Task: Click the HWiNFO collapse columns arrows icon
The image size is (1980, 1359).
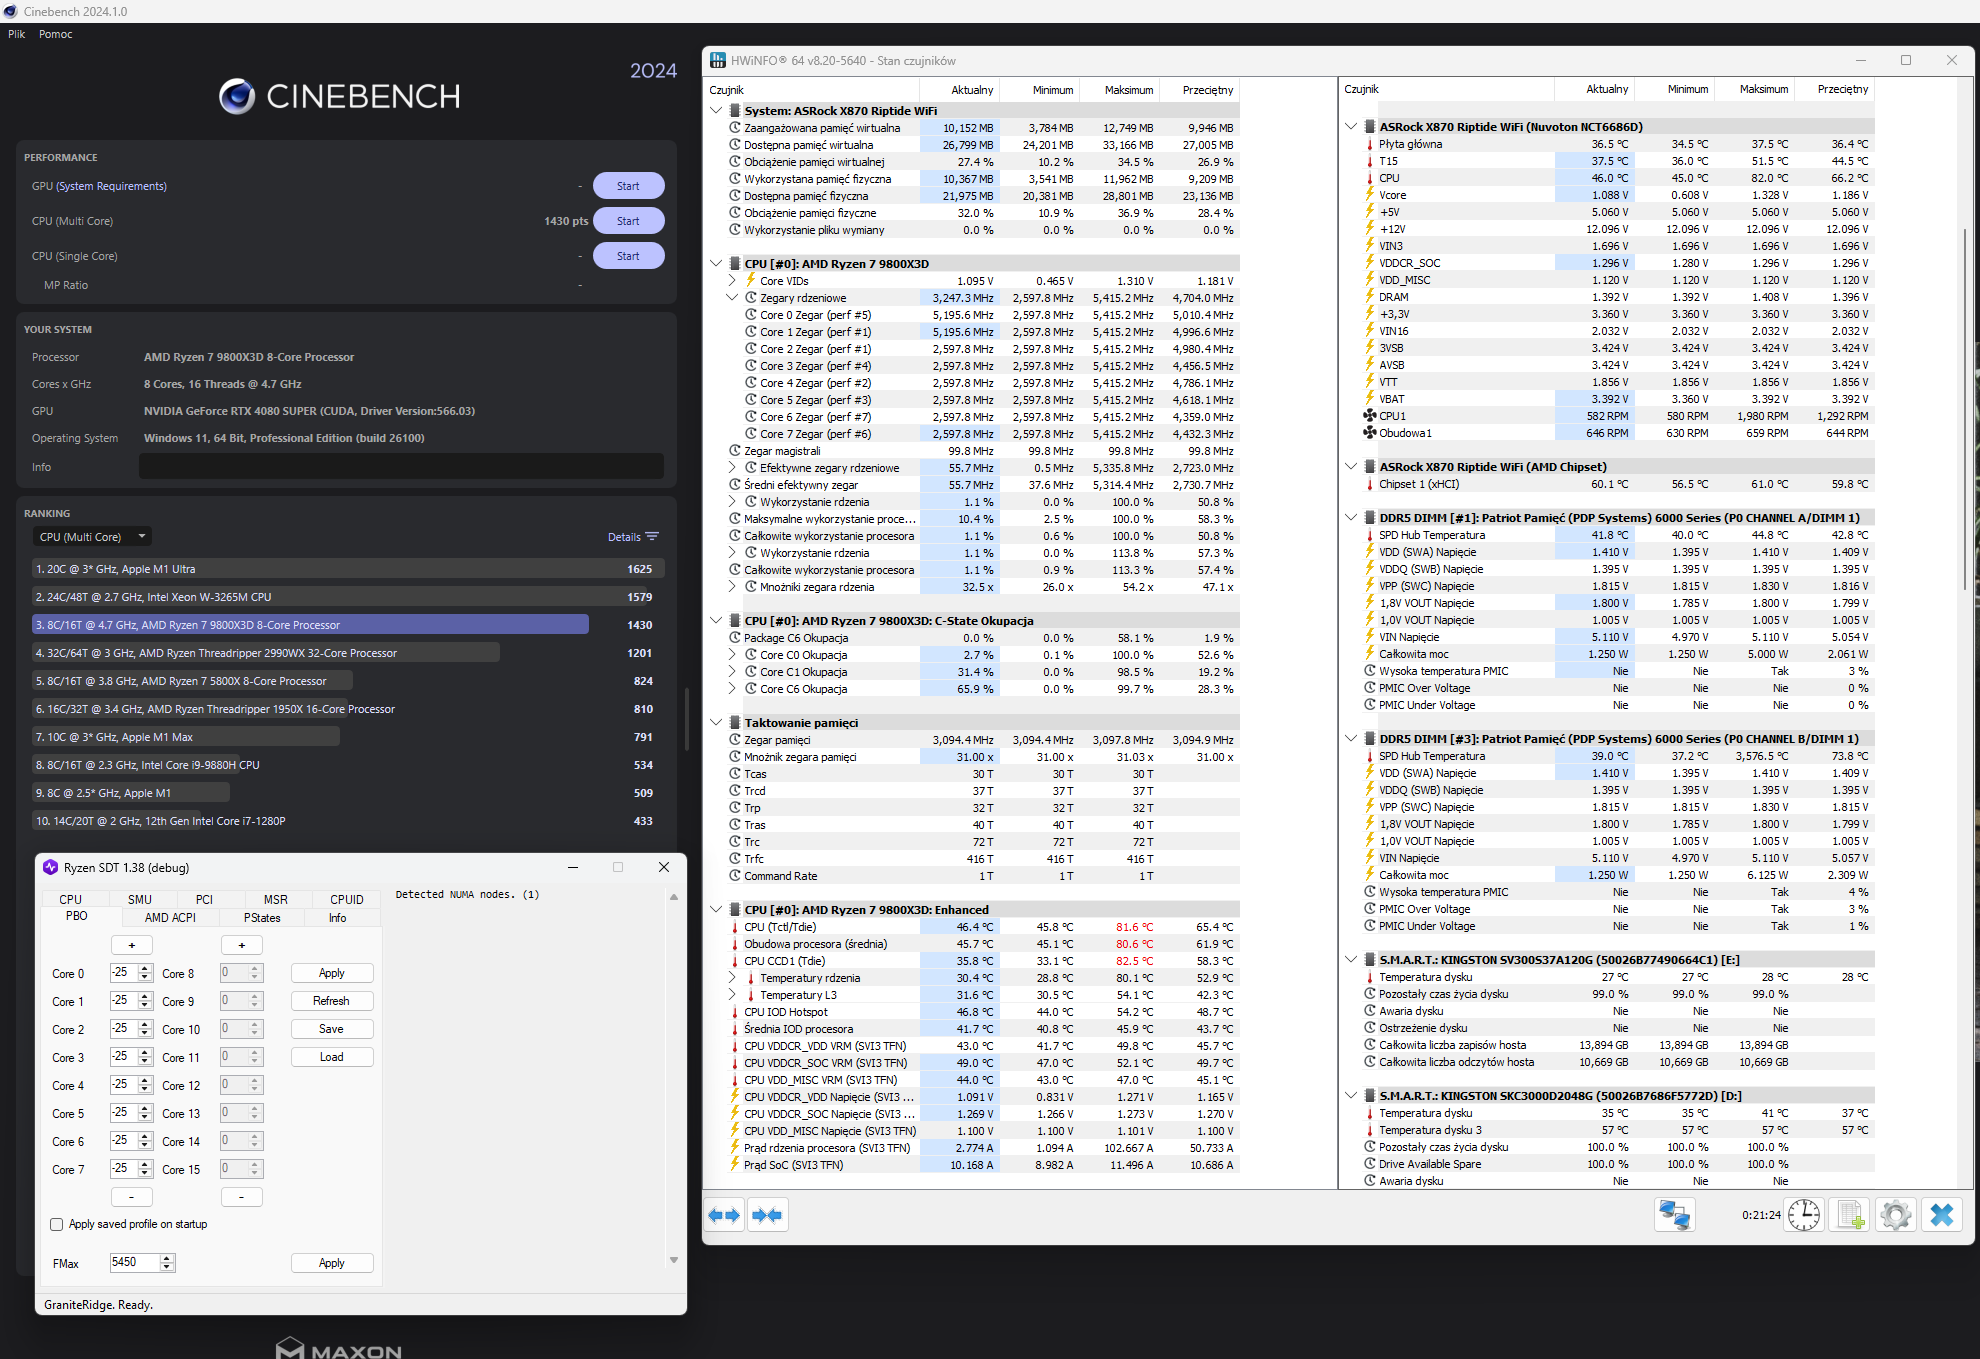Action: pyautogui.click(x=767, y=1215)
